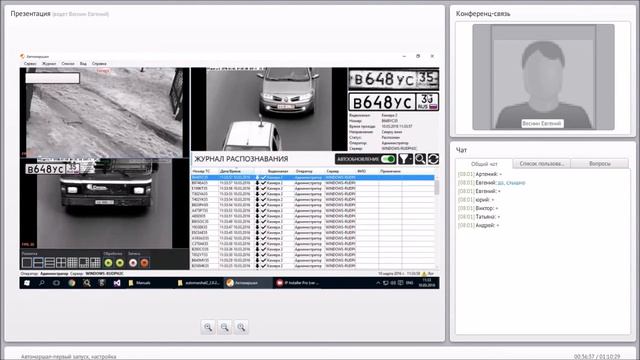Launch Chrome from the taskbar

[x=72, y=283]
